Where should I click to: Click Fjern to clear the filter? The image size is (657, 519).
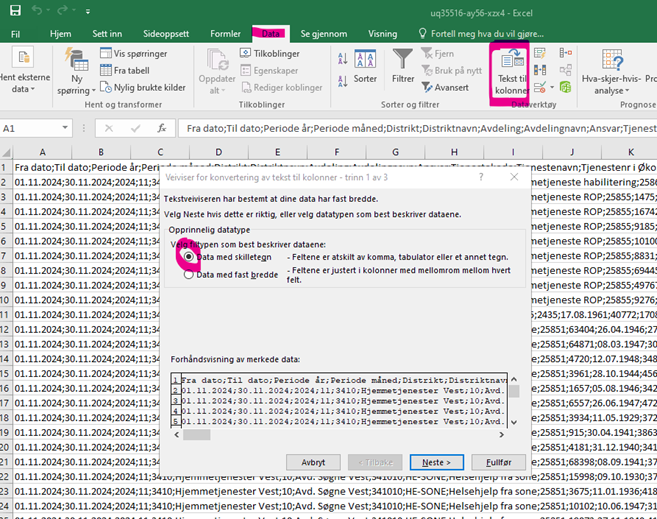(438, 53)
